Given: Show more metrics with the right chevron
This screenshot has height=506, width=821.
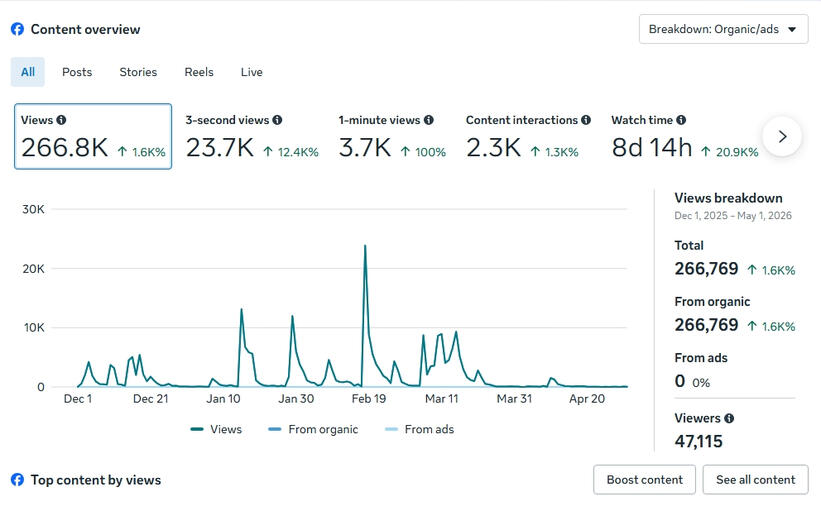Looking at the screenshot, I should tap(782, 137).
